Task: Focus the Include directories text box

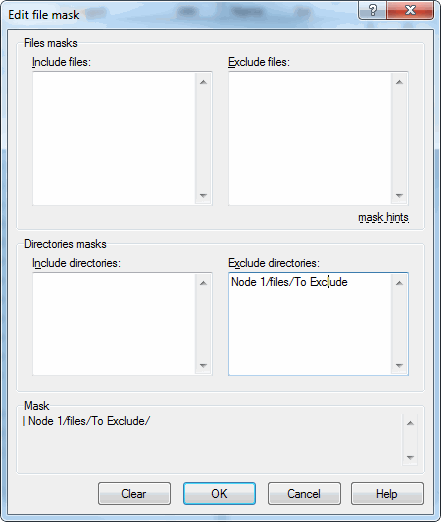Action: [114, 324]
